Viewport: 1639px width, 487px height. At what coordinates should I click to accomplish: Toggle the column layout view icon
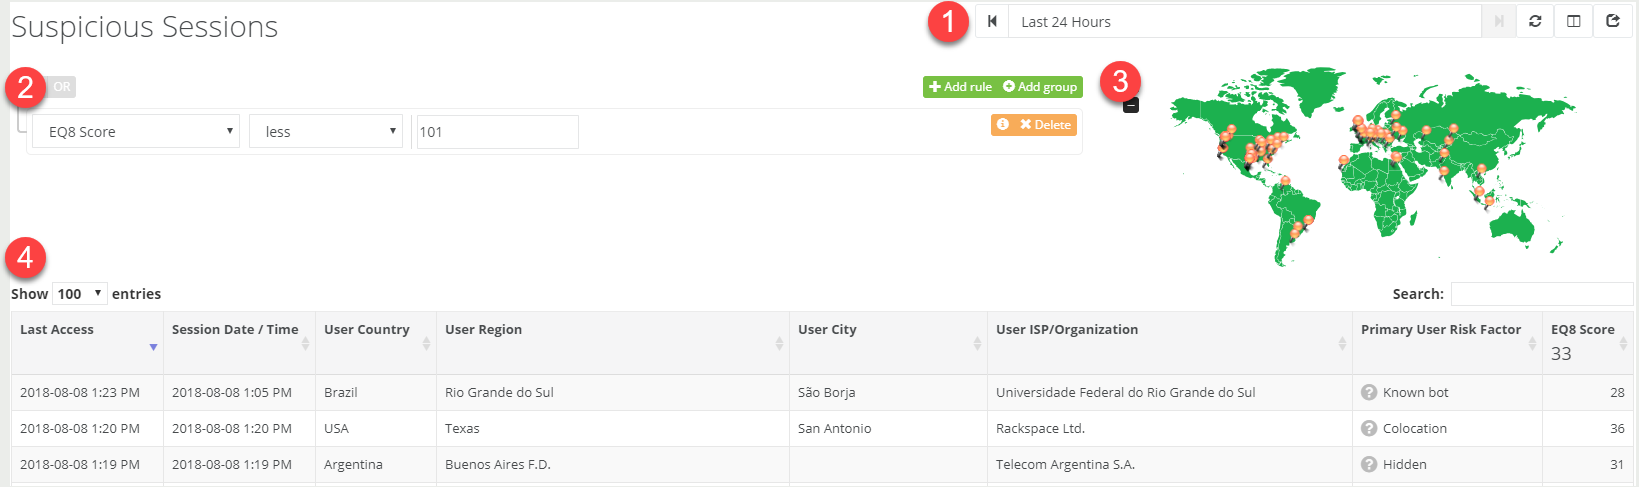pos(1574,21)
